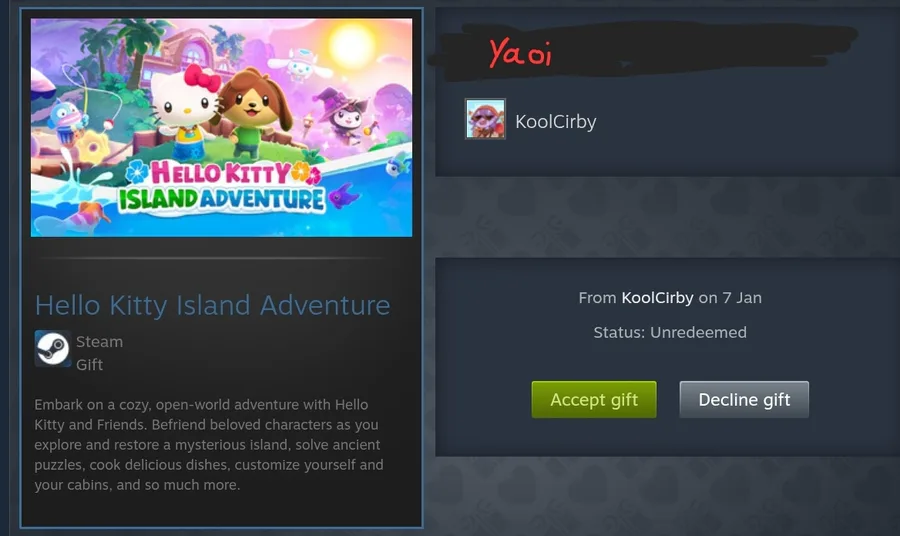Click the Decline gift button
Screen dimensions: 900x536
(744, 399)
